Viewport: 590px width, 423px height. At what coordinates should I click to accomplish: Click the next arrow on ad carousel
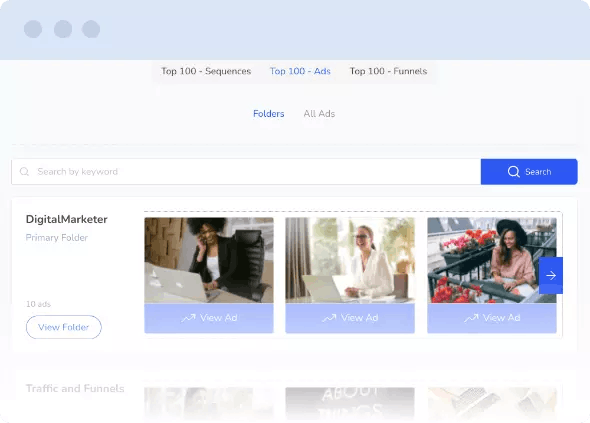[x=551, y=275]
